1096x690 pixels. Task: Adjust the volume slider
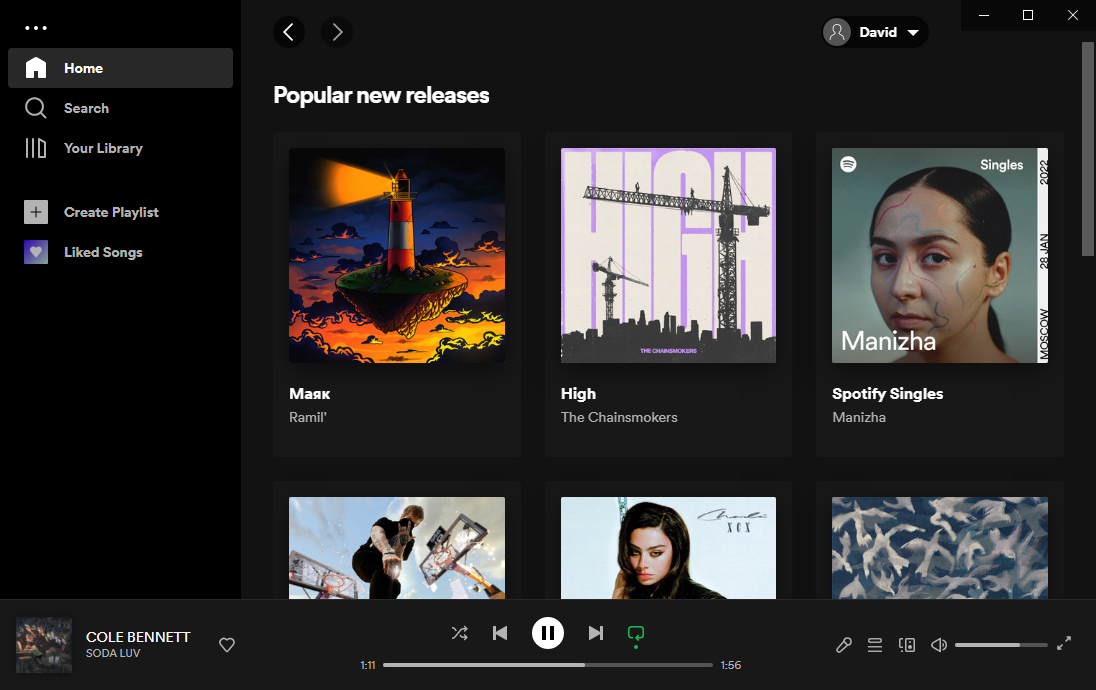1001,645
